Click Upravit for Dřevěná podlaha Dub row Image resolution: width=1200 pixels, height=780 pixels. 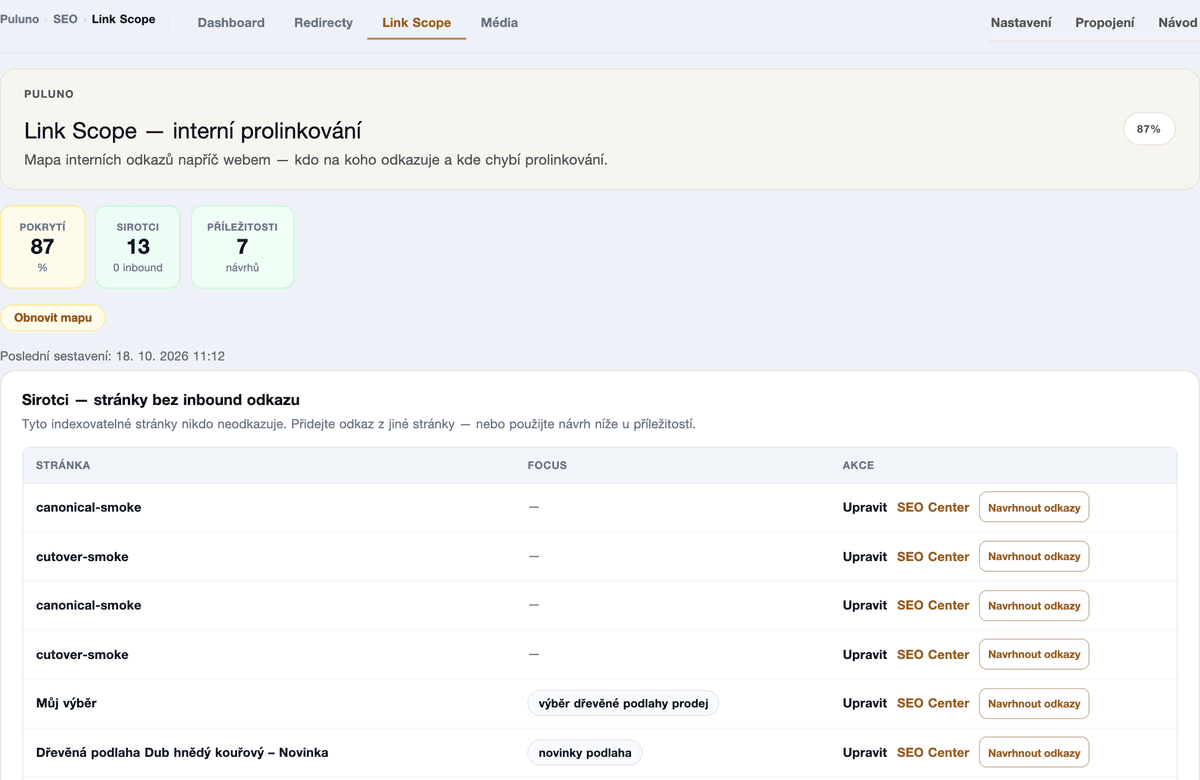[865, 752]
